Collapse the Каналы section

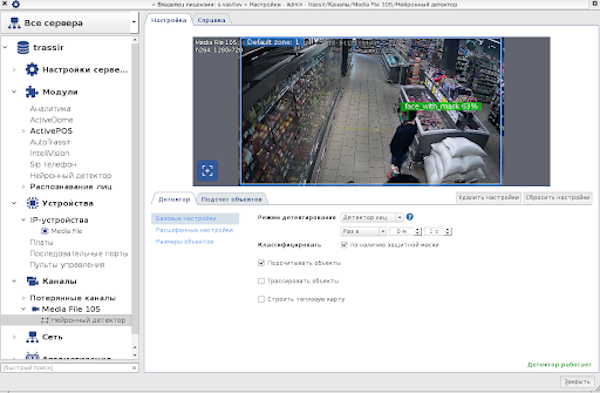(14, 281)
